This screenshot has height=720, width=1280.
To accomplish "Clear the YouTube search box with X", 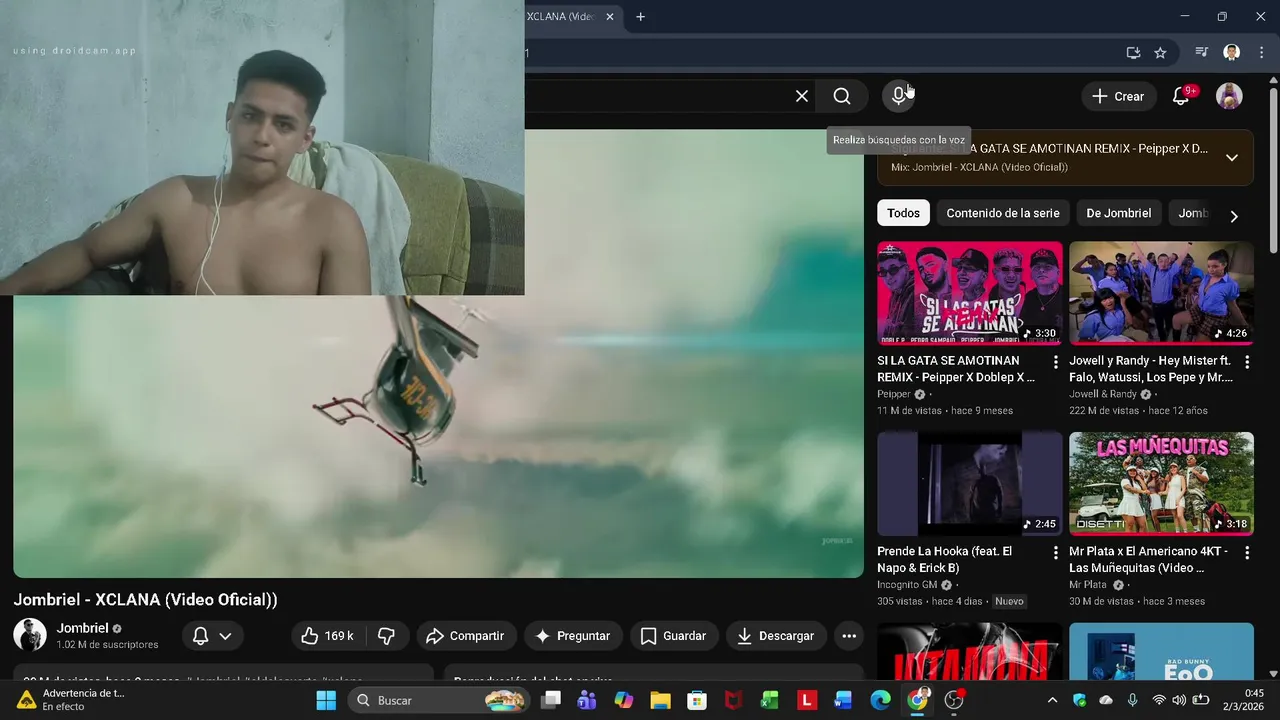I will 802,96.
